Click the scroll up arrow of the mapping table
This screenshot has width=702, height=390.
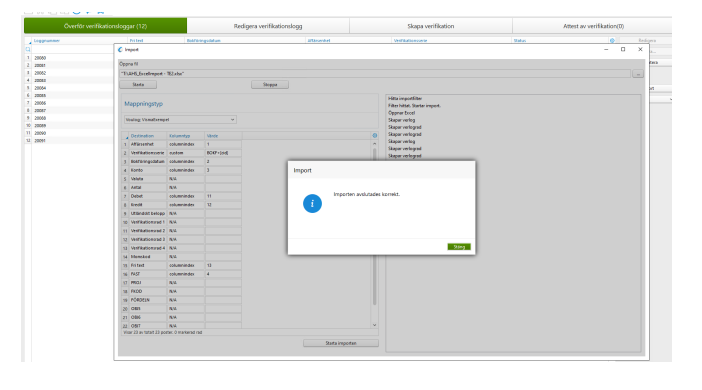375,144
